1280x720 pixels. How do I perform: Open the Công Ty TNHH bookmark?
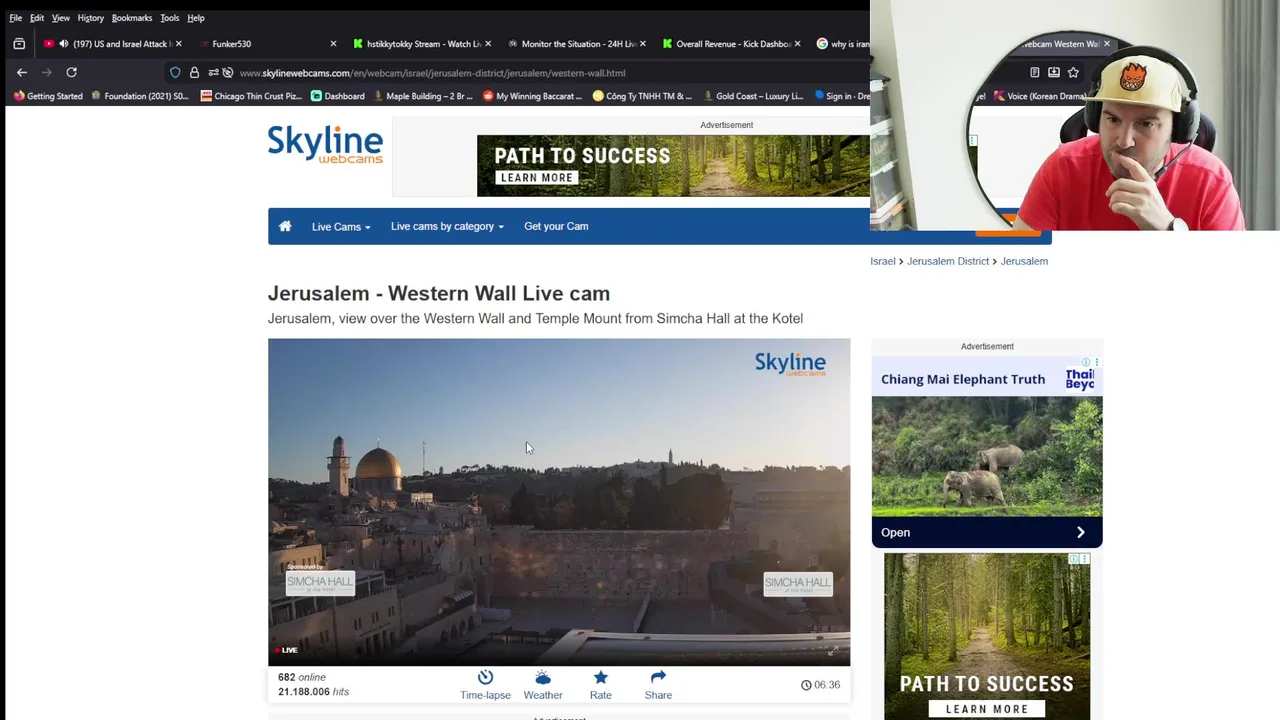click(x=642, y=96)
